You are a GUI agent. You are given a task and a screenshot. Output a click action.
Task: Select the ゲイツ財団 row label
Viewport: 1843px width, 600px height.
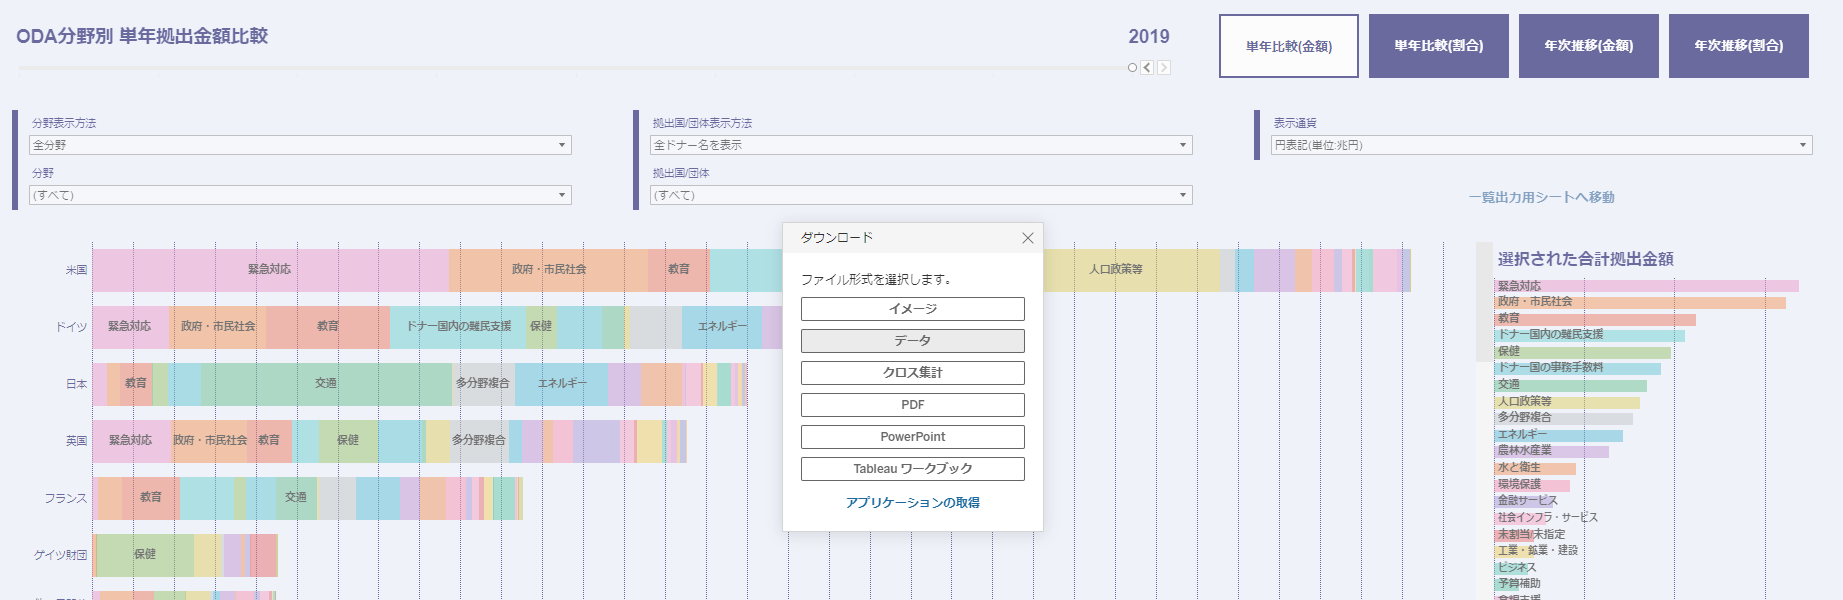tap(60, 556)
